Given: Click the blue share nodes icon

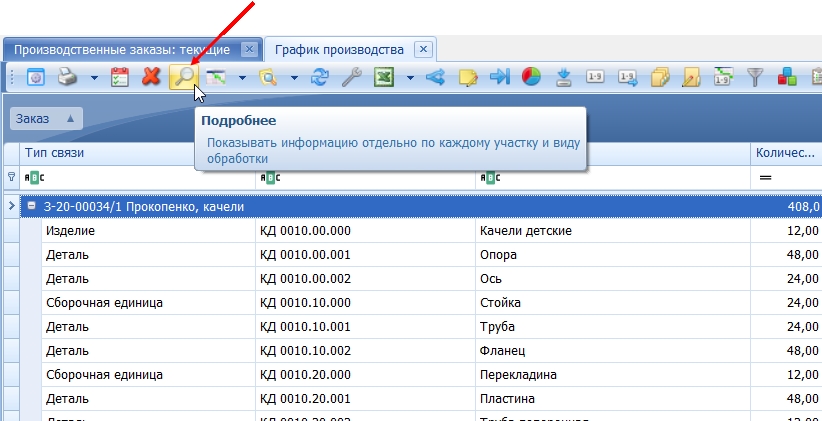Looking at the screenshot, I should point(436,78).
